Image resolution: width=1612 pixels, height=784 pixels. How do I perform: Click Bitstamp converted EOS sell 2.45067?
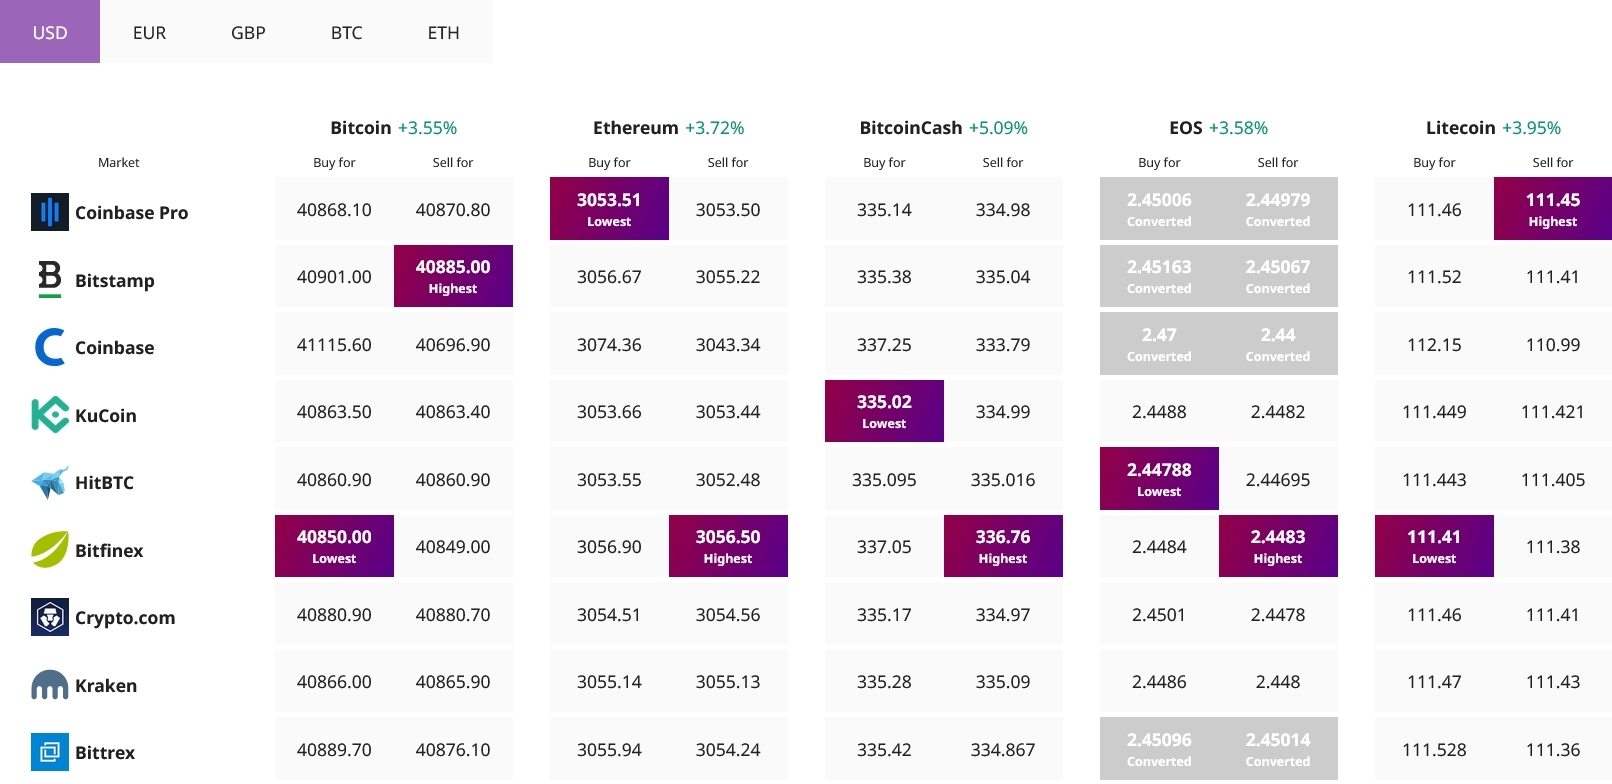[1278, 276]
